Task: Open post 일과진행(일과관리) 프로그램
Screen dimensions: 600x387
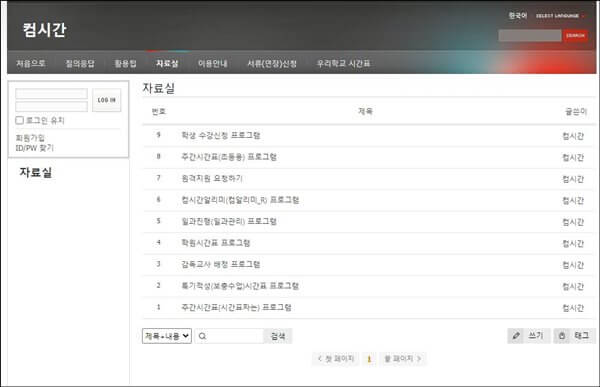Action: tap(229, 221)
